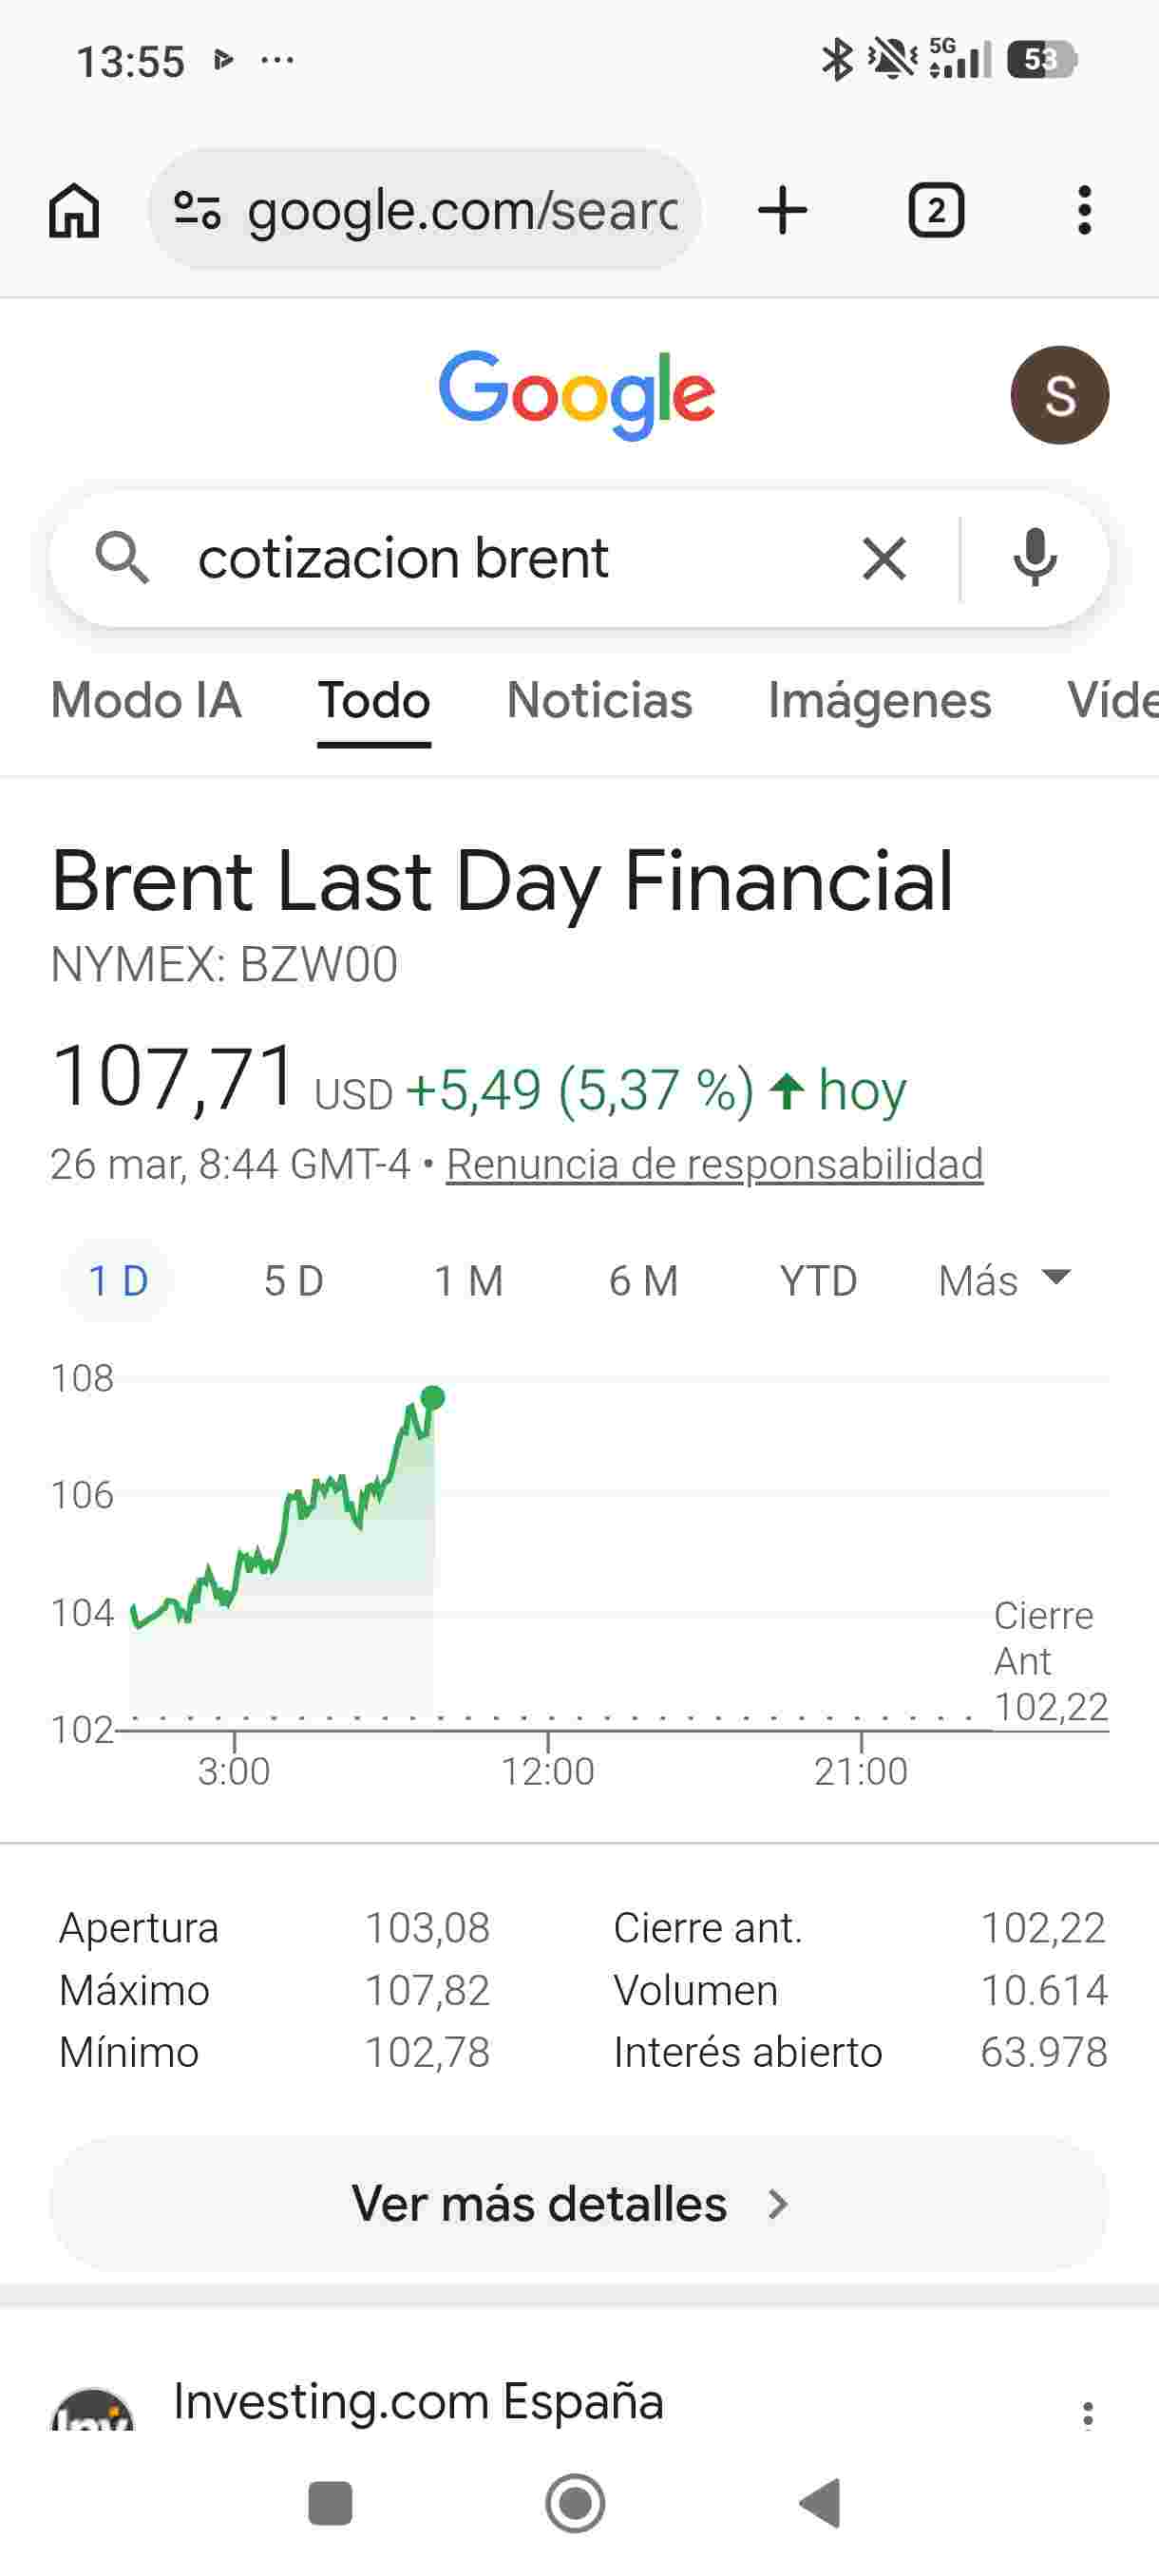This screenshot has height=2576, width=1159.
Task: Open a new tab with plus icon
Action: pos(782,211)
